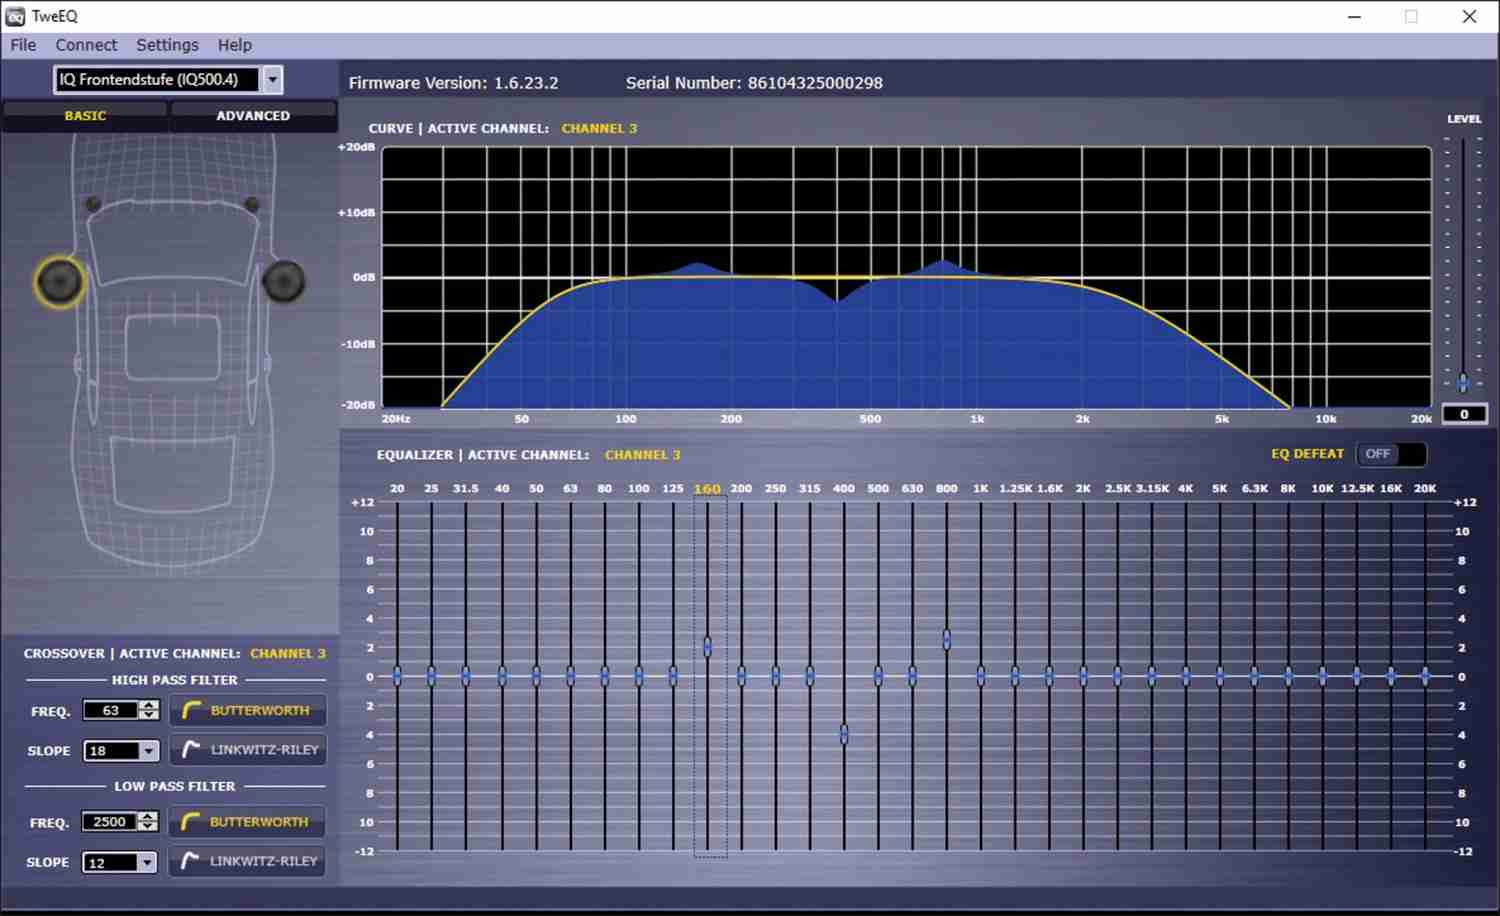Click the 8K EQ band slider handle
The width and height of the screenshot is (1500, 916).
(1288, 676)
